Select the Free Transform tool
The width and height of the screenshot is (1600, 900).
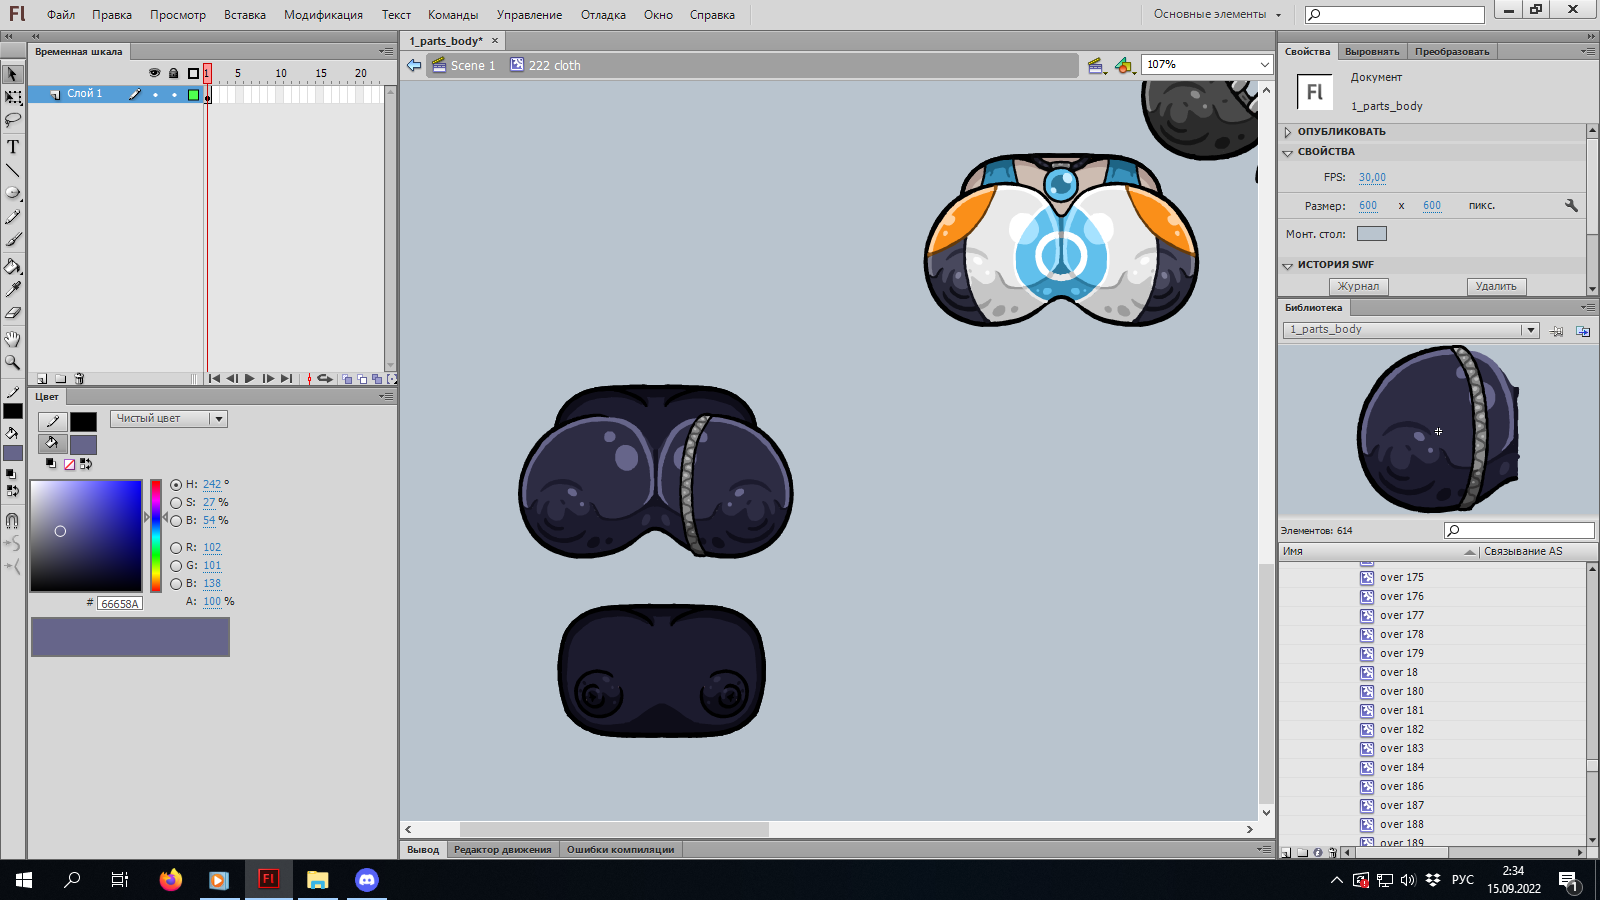[x=13, y=98]
